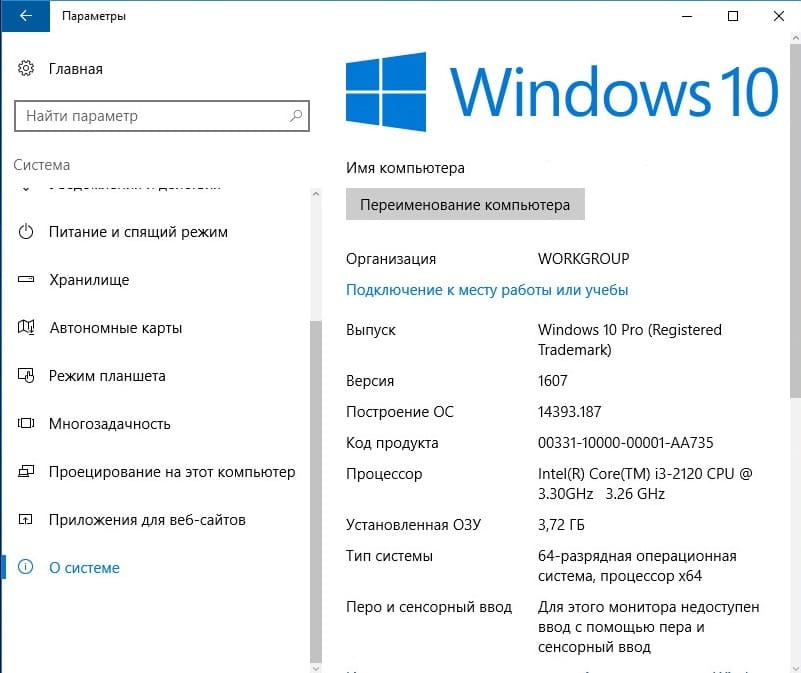
Task: Click the OS build value 14393.187
Action: pos(570,412)
